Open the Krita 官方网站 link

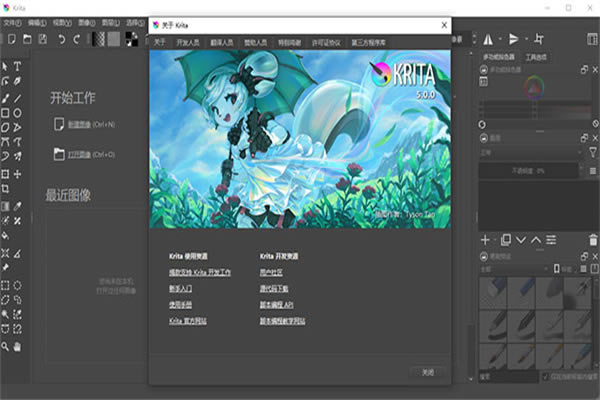188,321
